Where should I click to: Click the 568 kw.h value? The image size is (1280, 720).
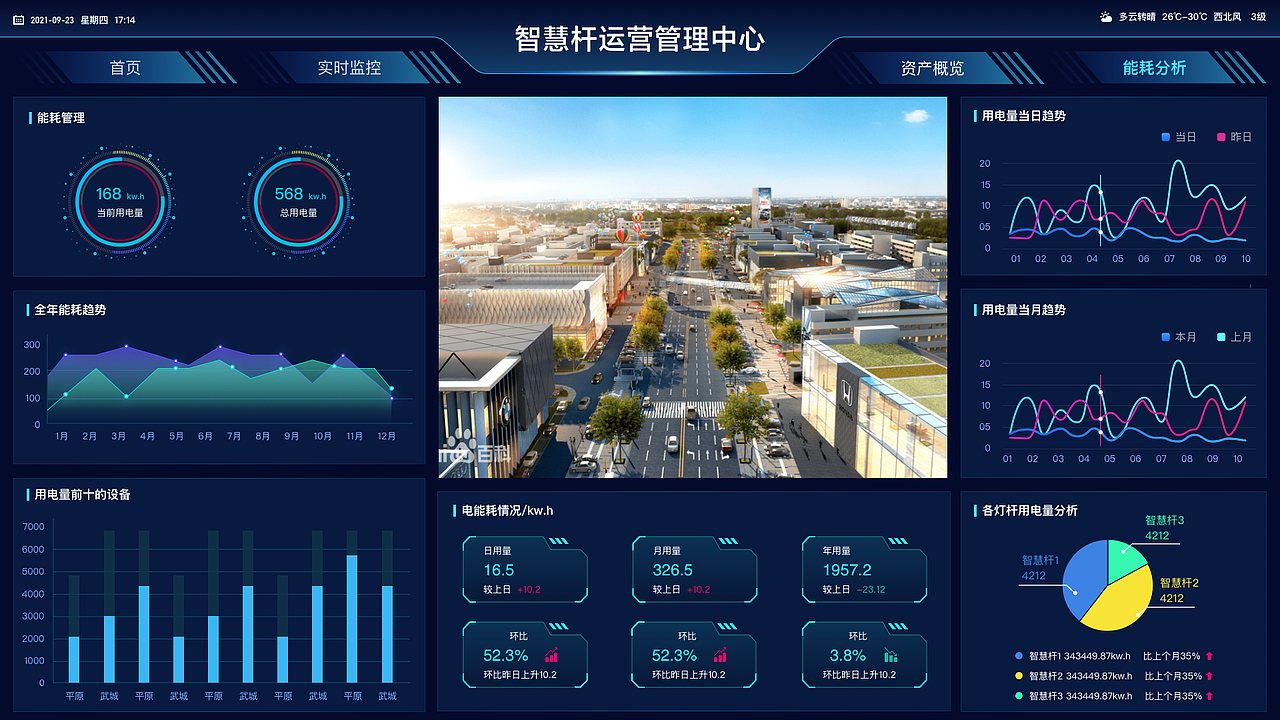point(301,195)
